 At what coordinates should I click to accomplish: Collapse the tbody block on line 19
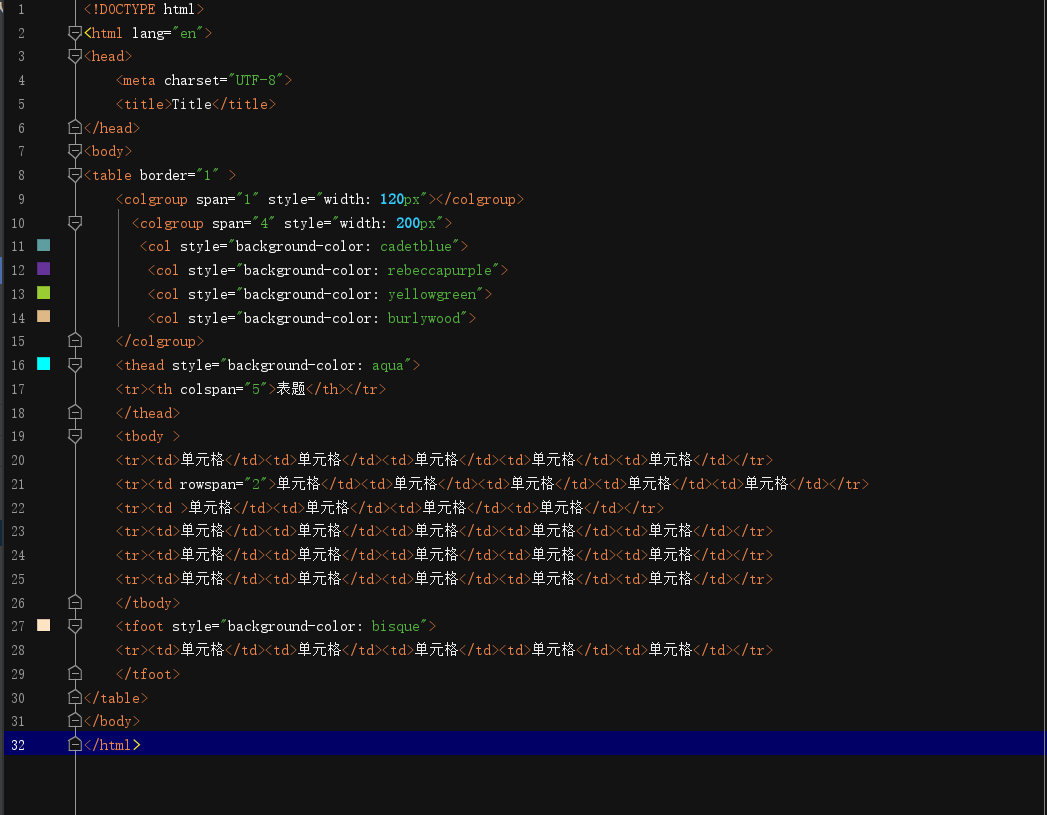coord(75,437)
